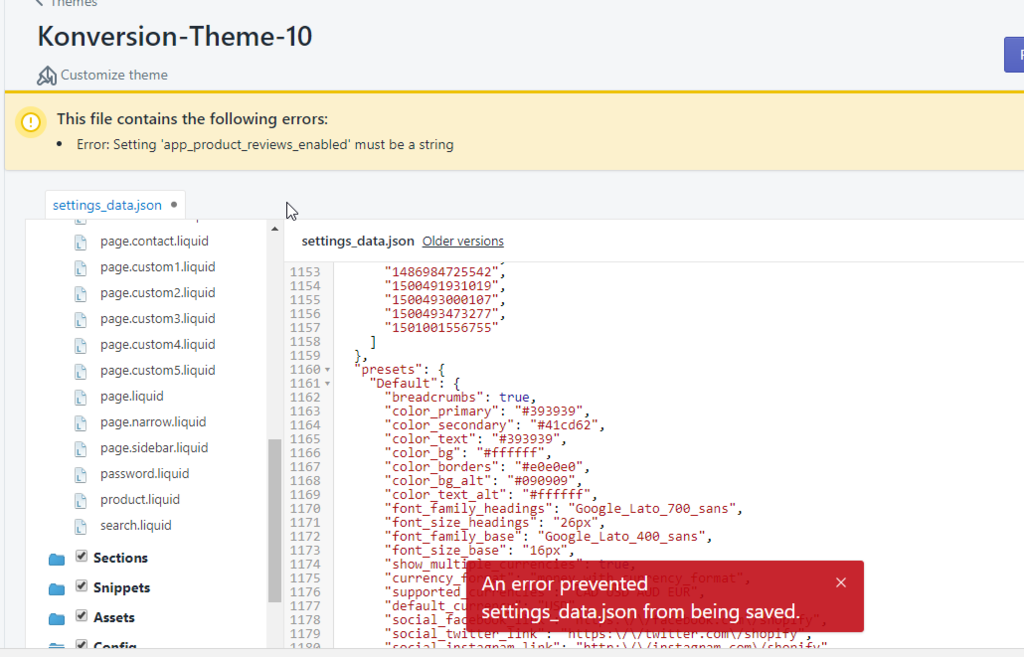Click the "1501001556755" code line
The image size is (1024, 657).
pos(441,328)
